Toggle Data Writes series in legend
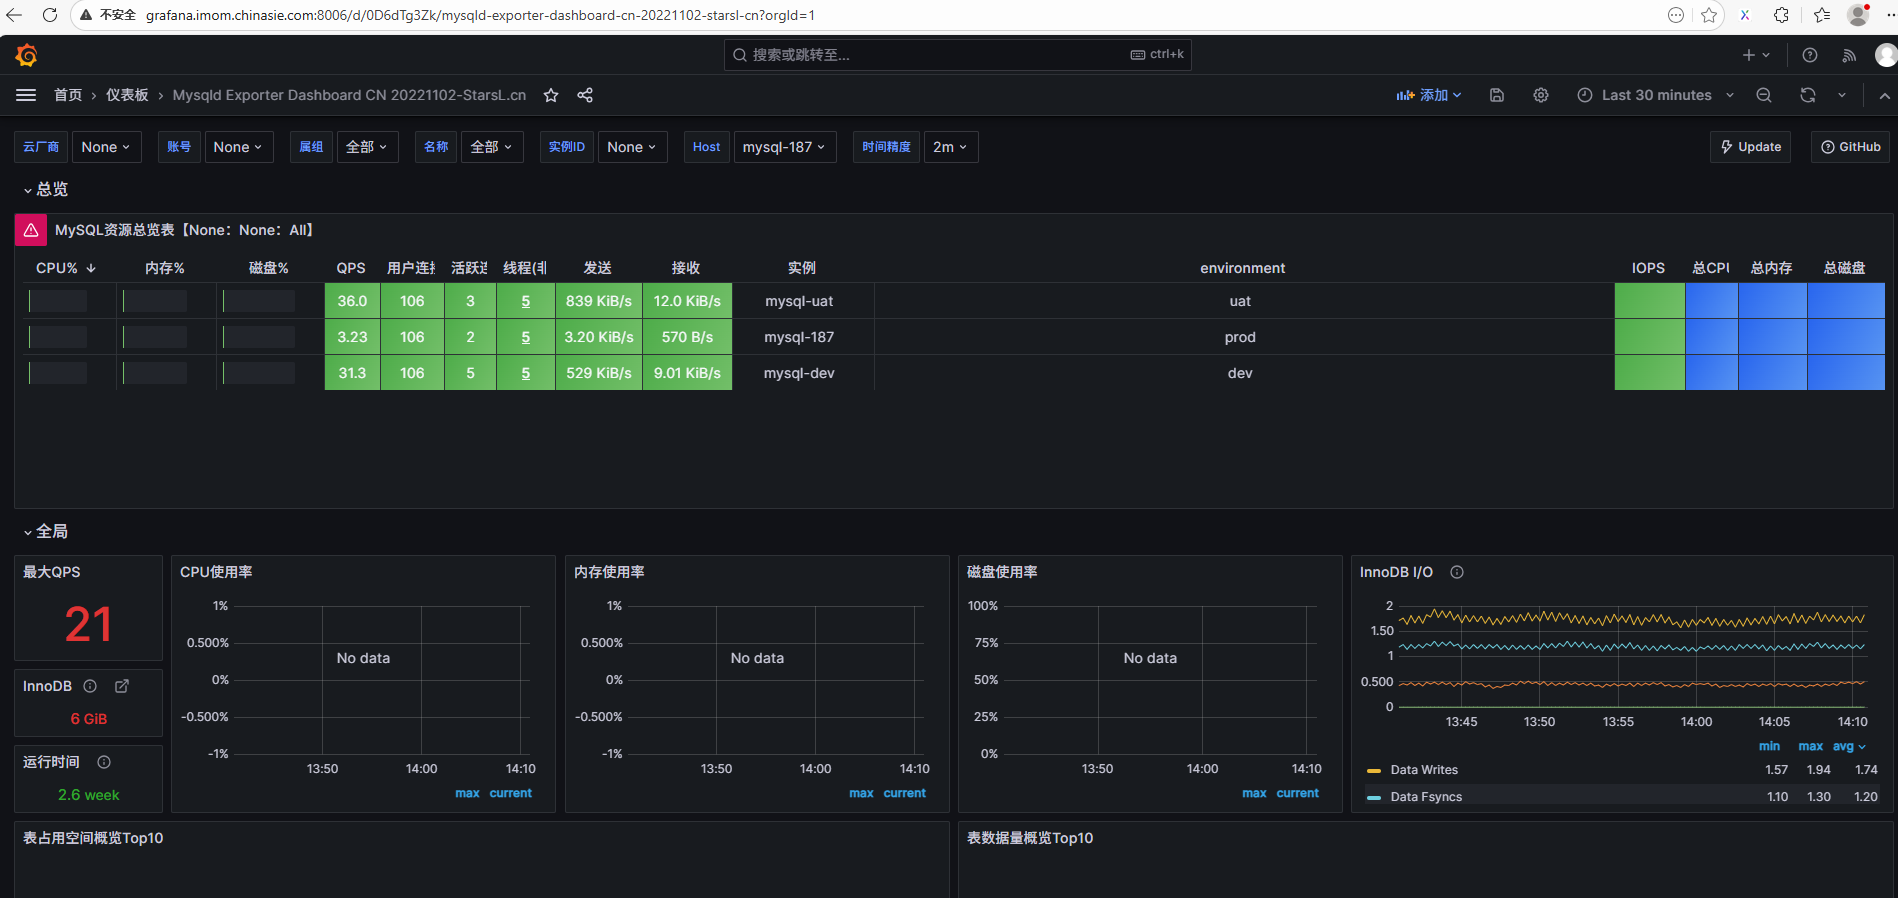Viewport: 1898px width, 898px height. (x=1423, y=770)
